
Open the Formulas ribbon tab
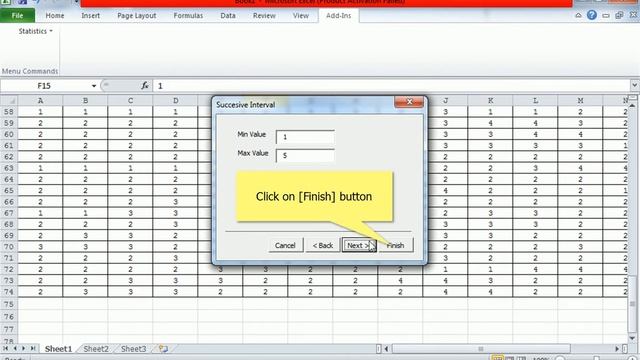188,16
